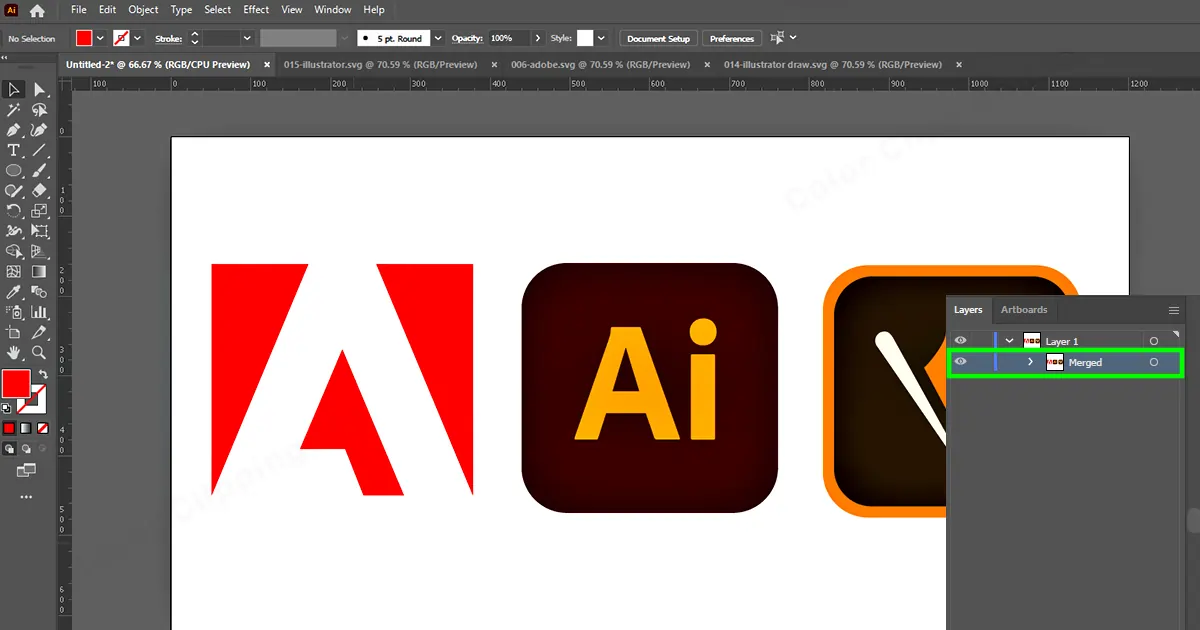Image resolution: width=1200 pixels, height=630 pixels.
Task: Open graphic Style dropdown
Action: [x=601, y=38]
